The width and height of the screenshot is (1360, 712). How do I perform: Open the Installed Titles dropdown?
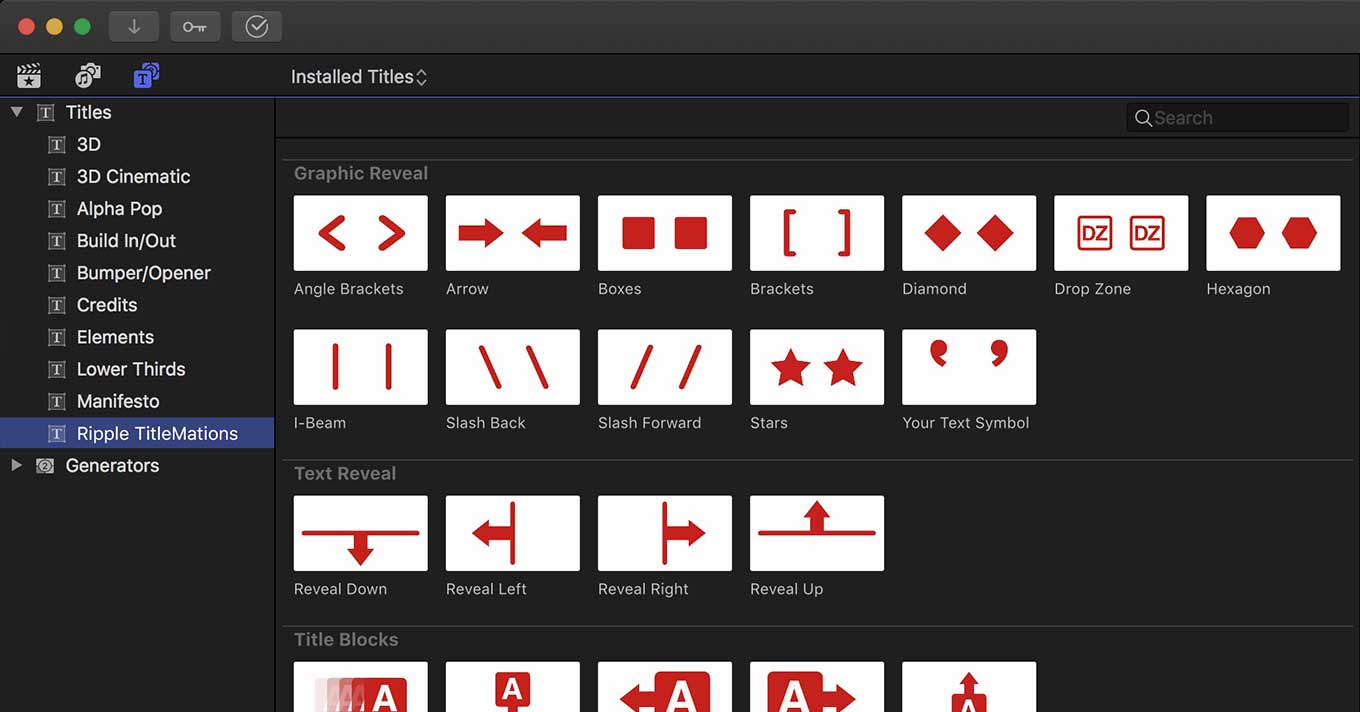pyautogui.click(x=359, y=77)
